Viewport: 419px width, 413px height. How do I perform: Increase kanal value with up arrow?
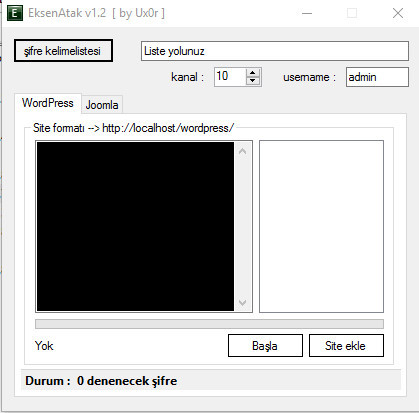[x=253, y=73]
